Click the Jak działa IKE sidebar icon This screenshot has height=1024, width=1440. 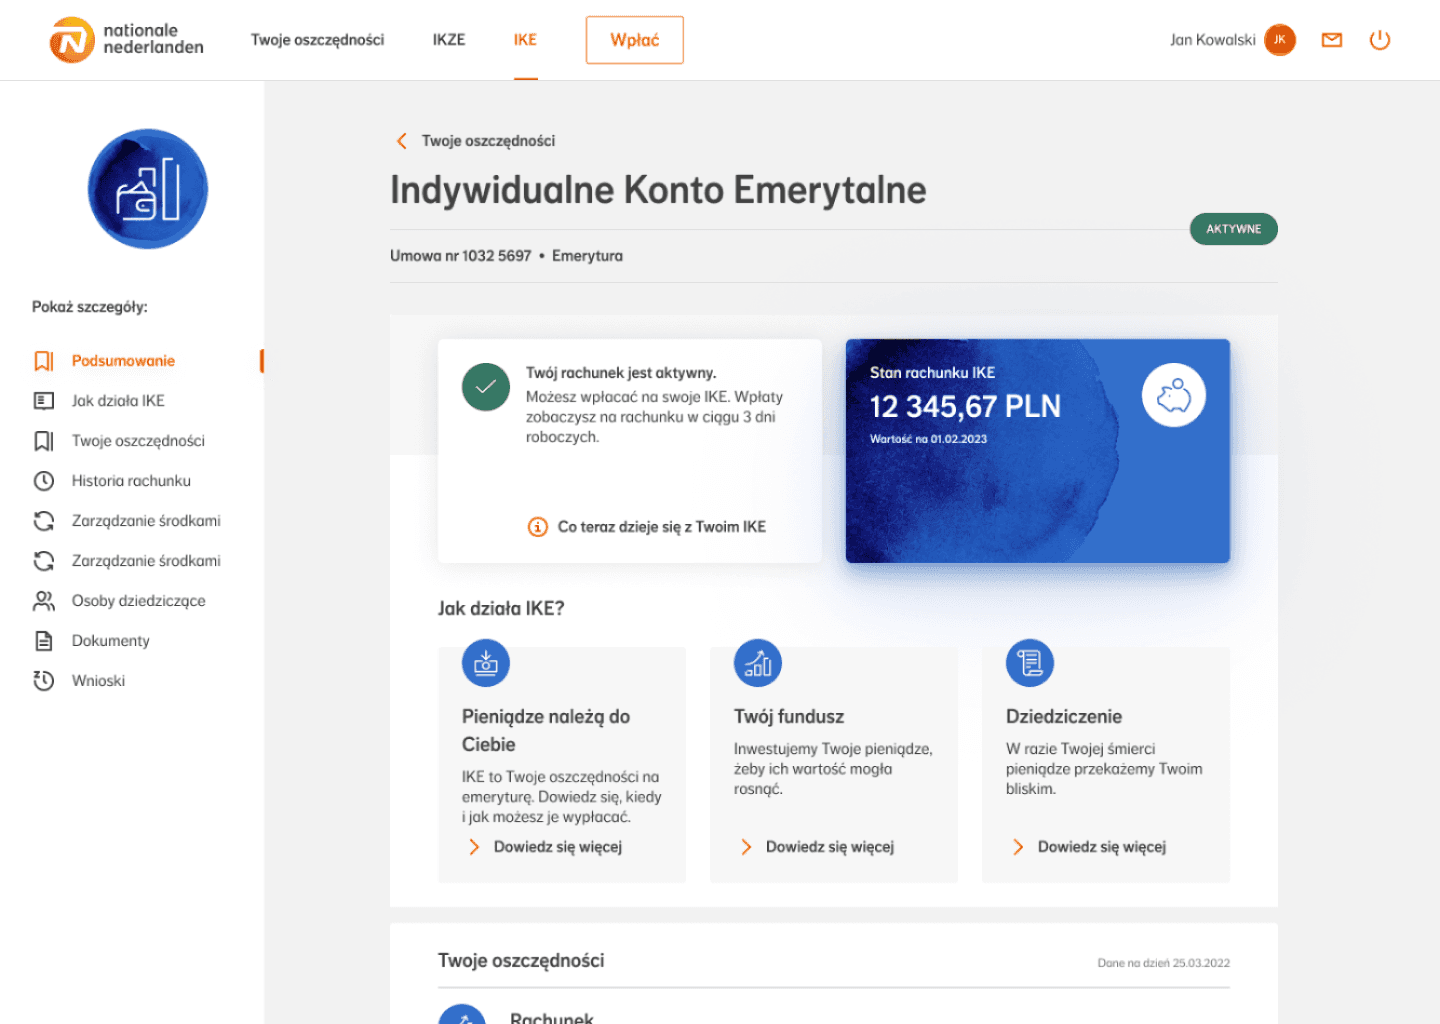coord(44,401)
